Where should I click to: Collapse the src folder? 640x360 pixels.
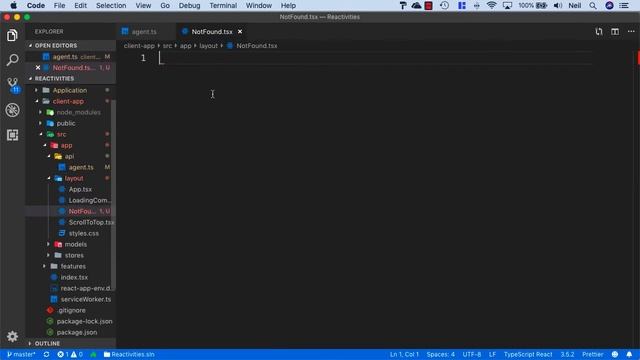tap(61, 134)
